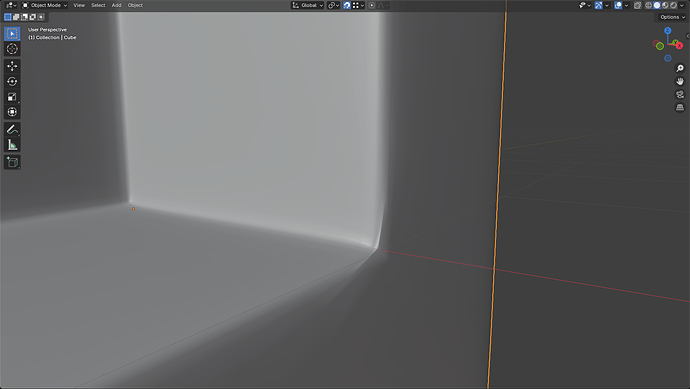Viewport: 690px width, 389px height.
Task: Expand the Options dropdown
Action: click(672, 17)
